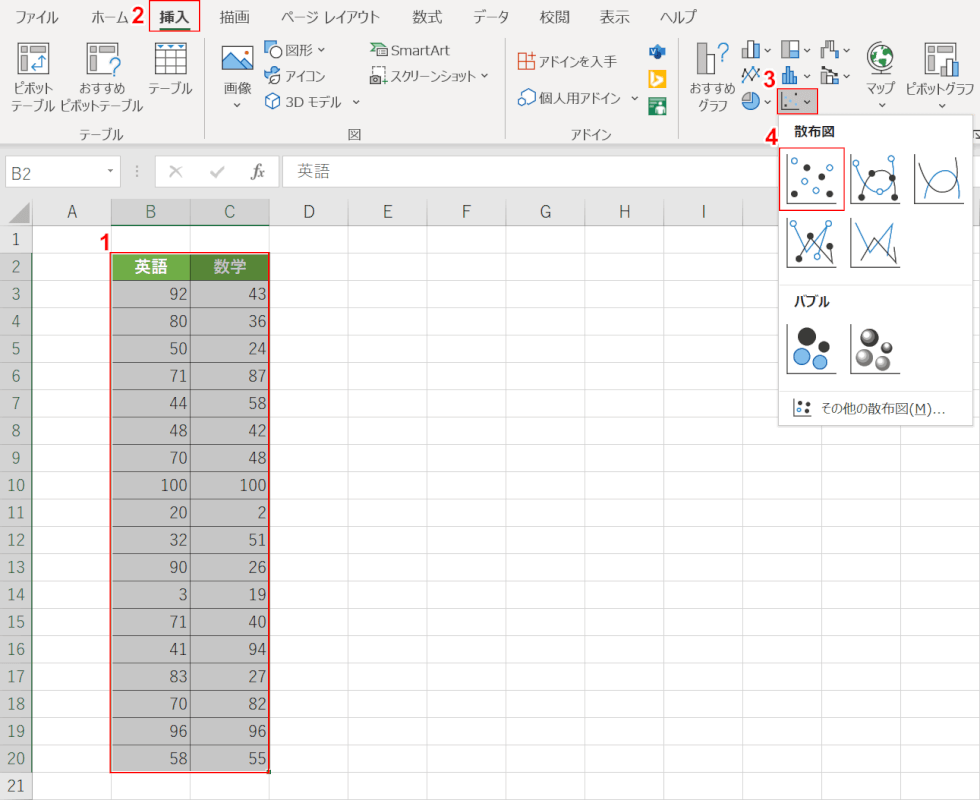
Task: Choose scatter with smooth lines and markers
Action: coord(875,179)
